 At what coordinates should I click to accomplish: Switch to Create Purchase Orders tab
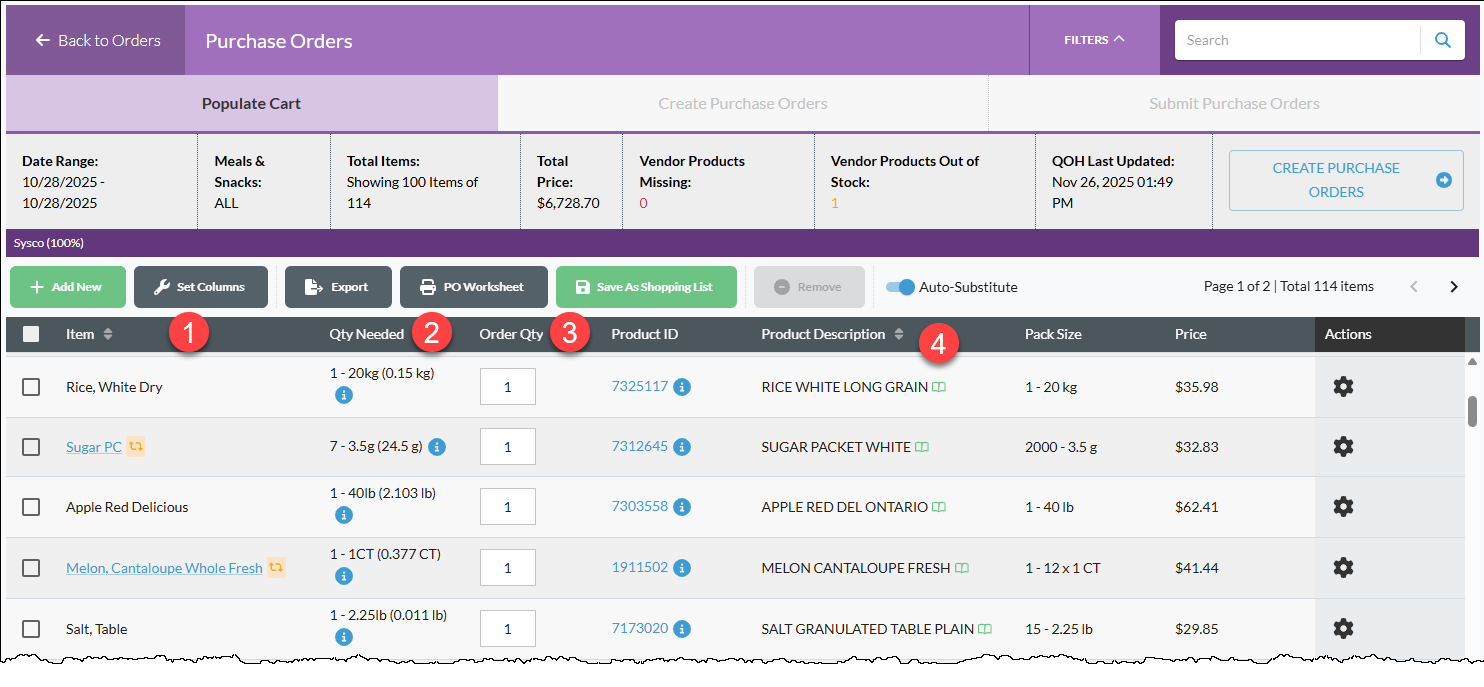743,103
